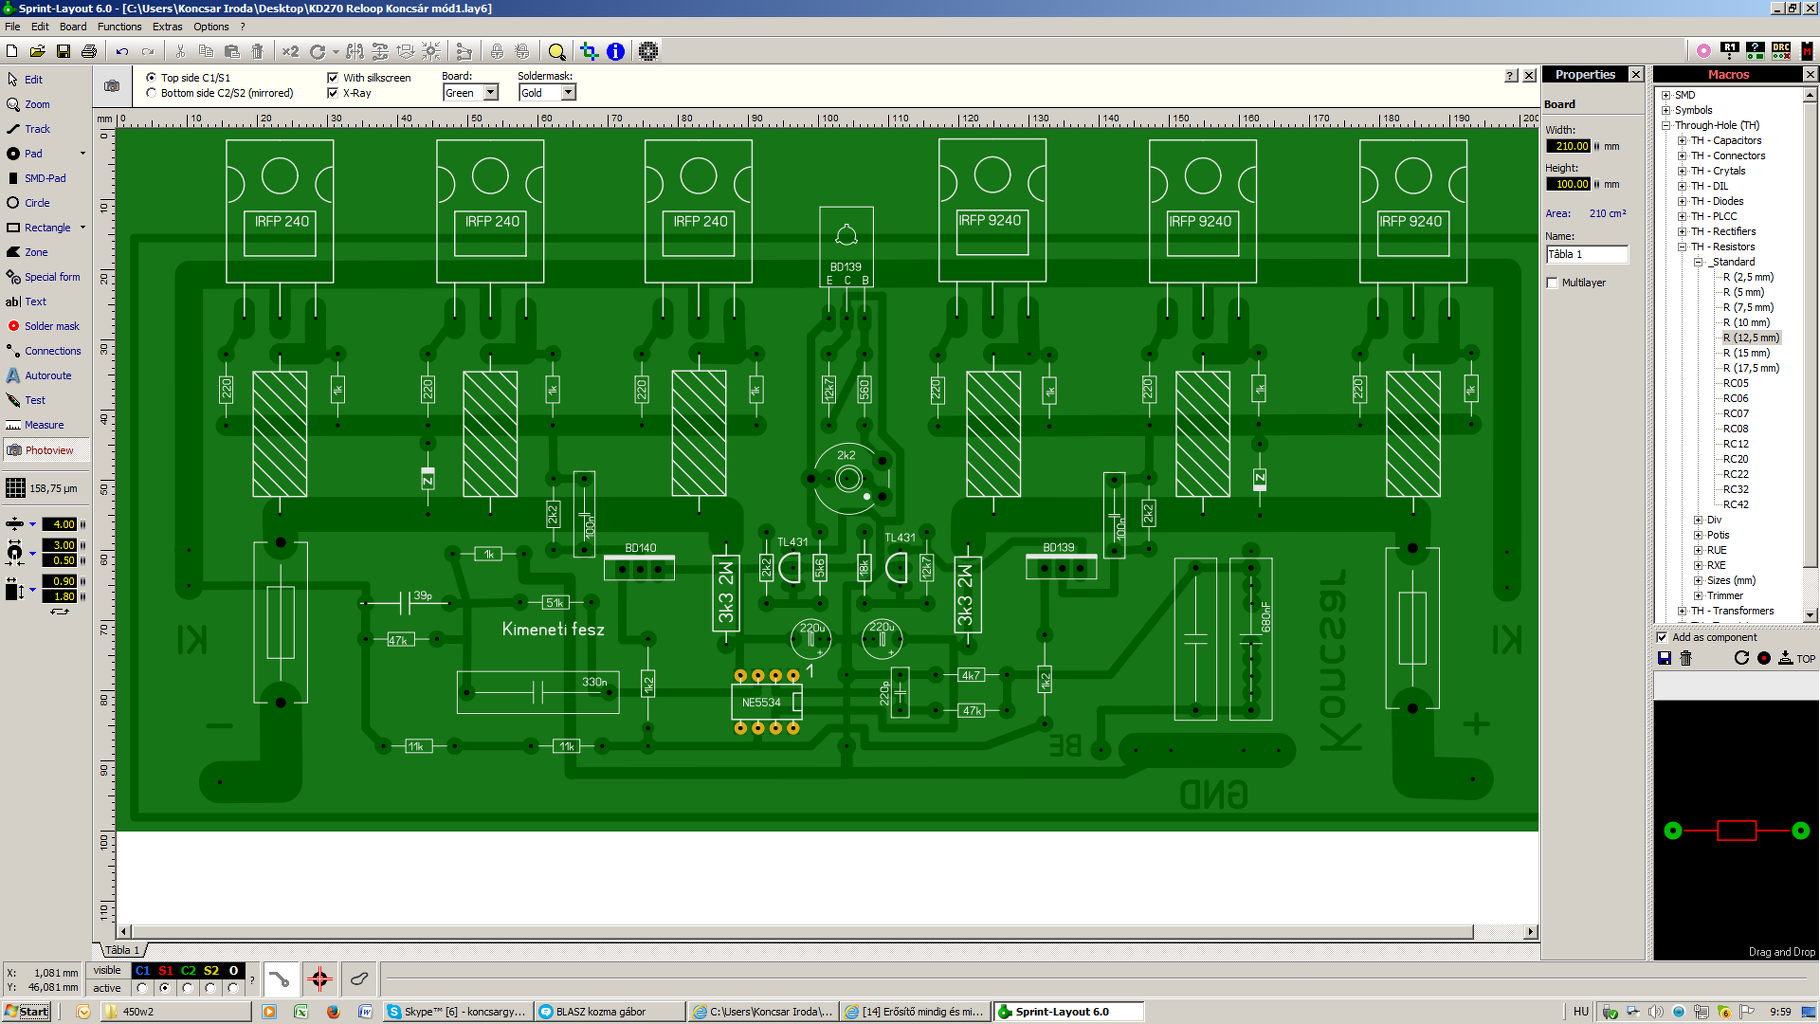
Task: Click the board Name input field
Action: (x=1586, y=254)
